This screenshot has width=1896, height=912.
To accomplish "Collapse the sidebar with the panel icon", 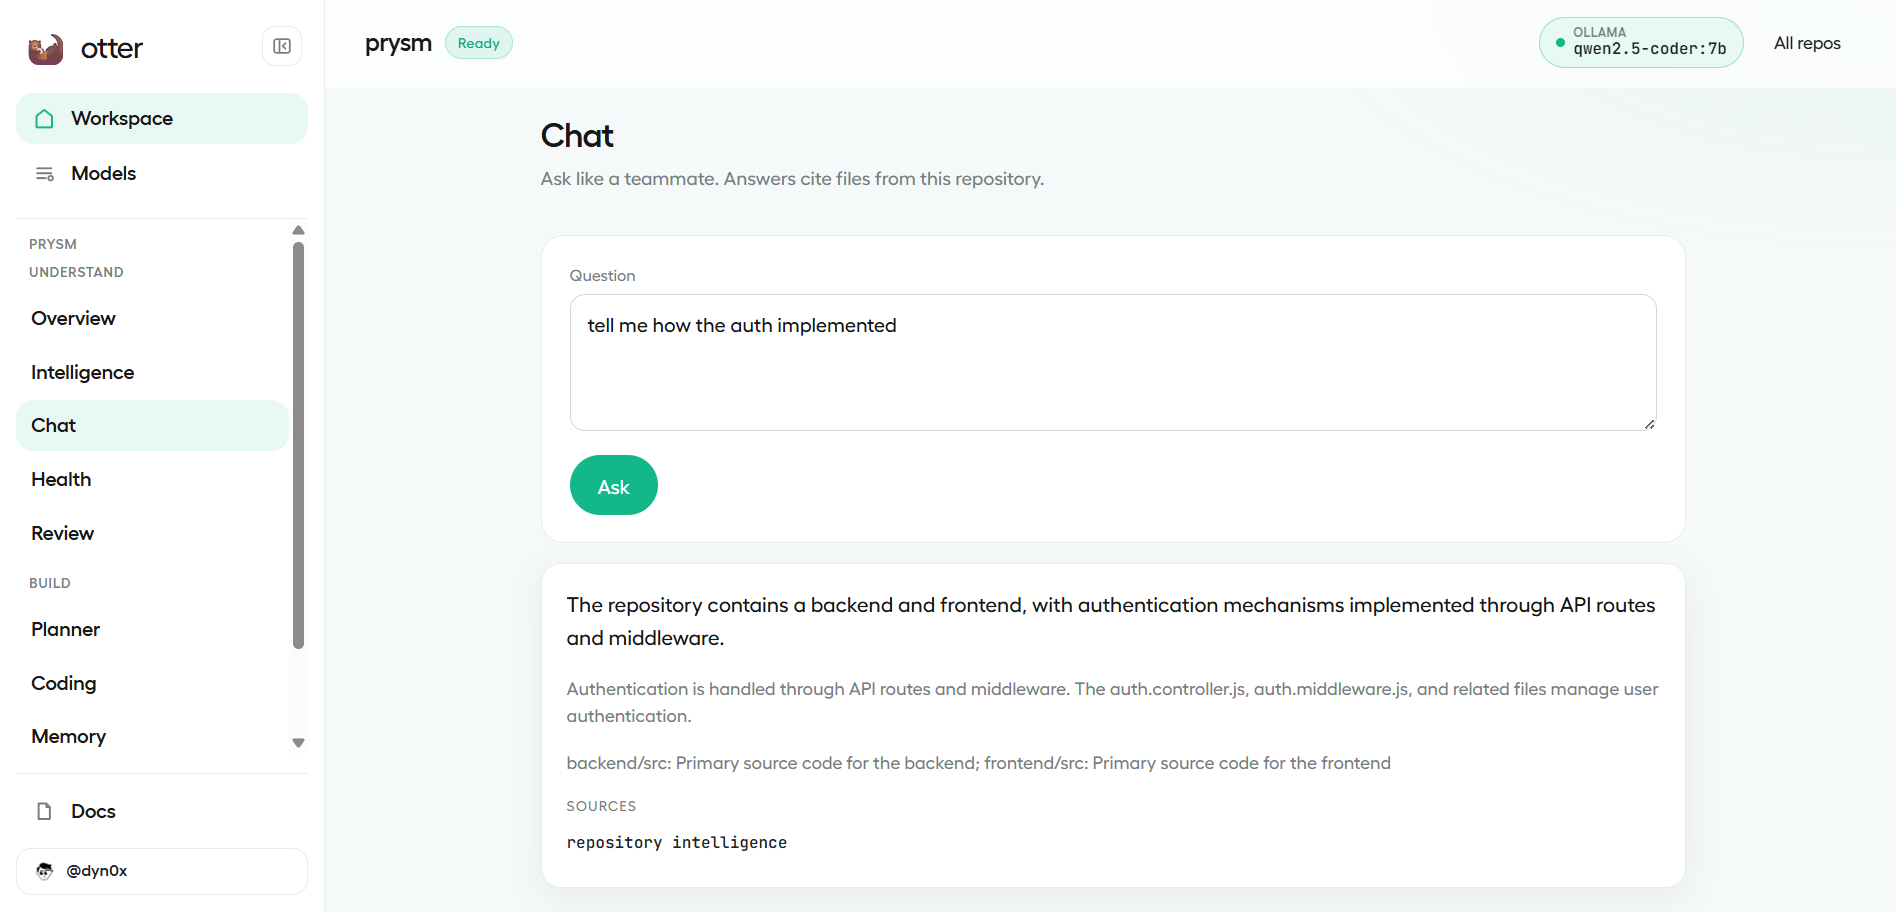I will [x=282, y=46].
